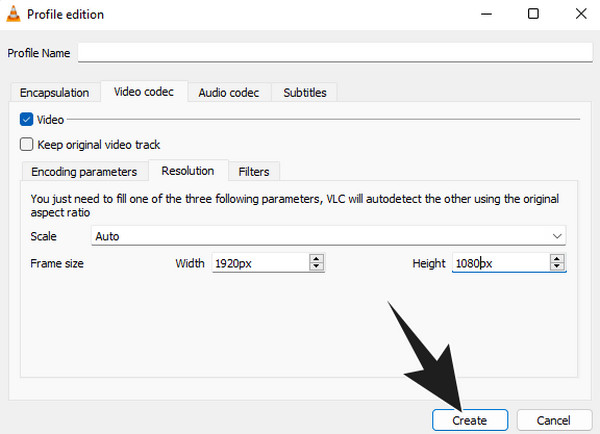Click the VLC cone icon in title bar
This screenshot has height=434, width=600.
tap(13, 14)
